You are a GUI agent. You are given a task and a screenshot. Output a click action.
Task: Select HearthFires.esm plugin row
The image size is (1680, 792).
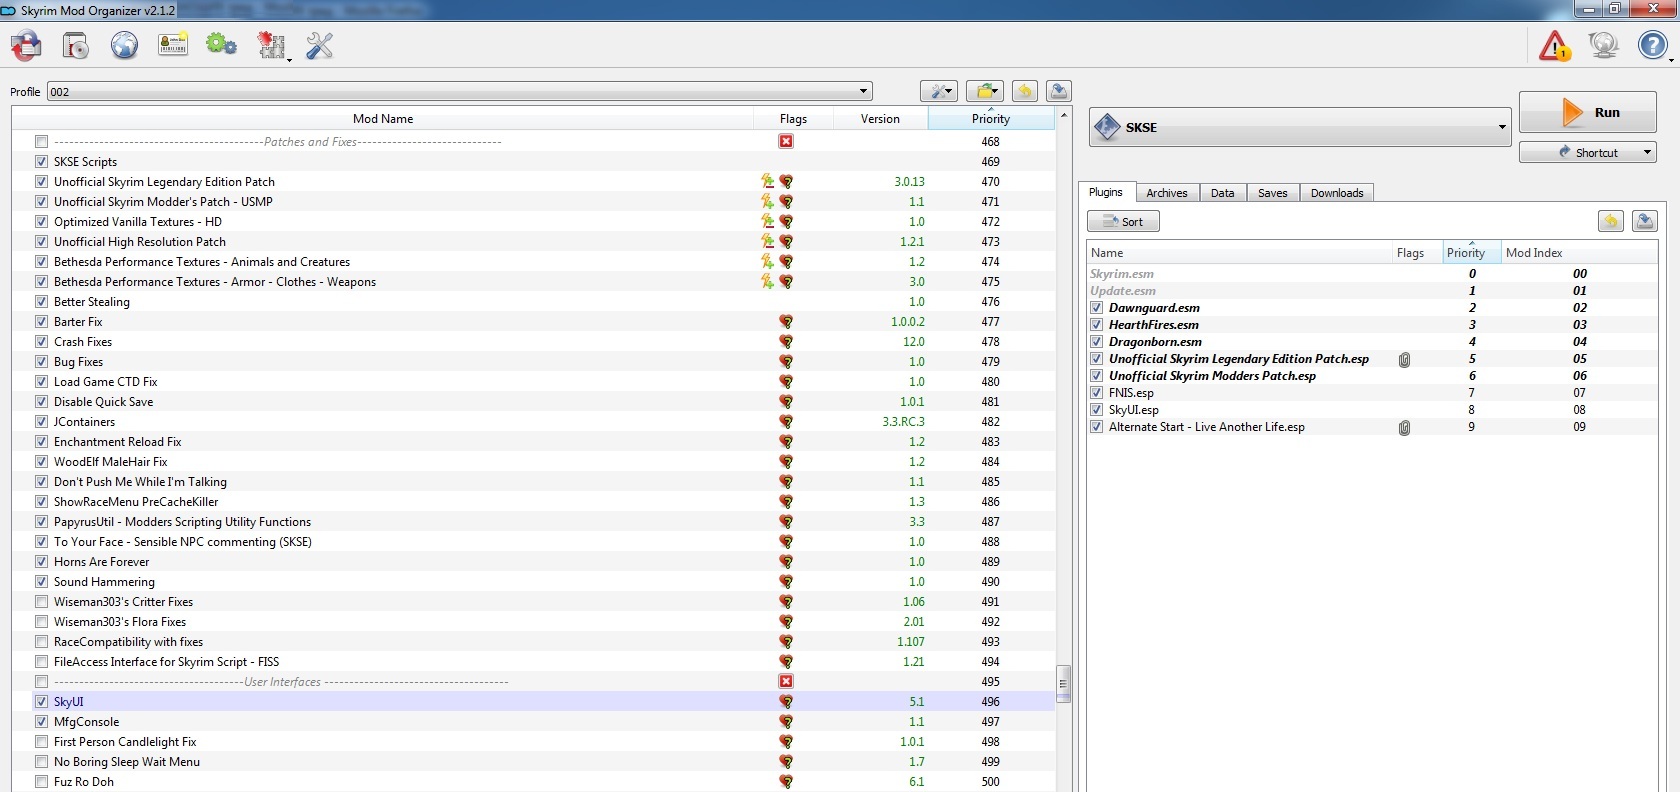click(x=1372, y=325)
